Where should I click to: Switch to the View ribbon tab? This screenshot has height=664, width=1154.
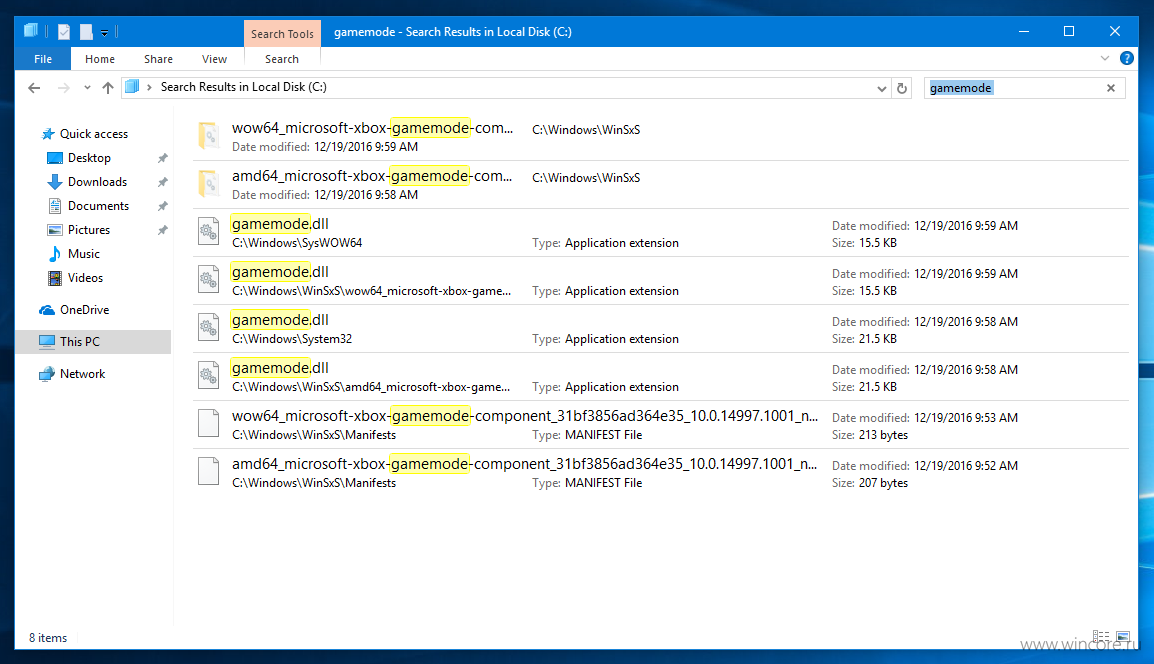click(x=214, y=59)
